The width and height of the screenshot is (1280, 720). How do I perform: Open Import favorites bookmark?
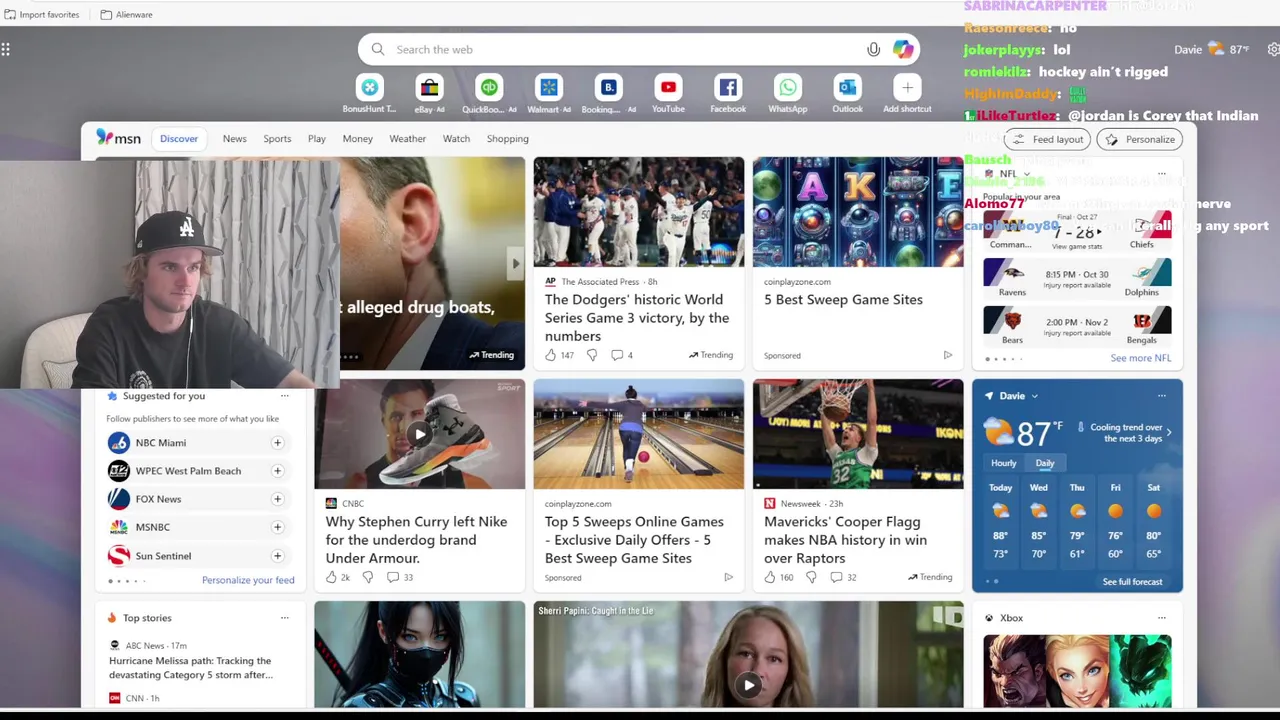(x=41, y=14)
